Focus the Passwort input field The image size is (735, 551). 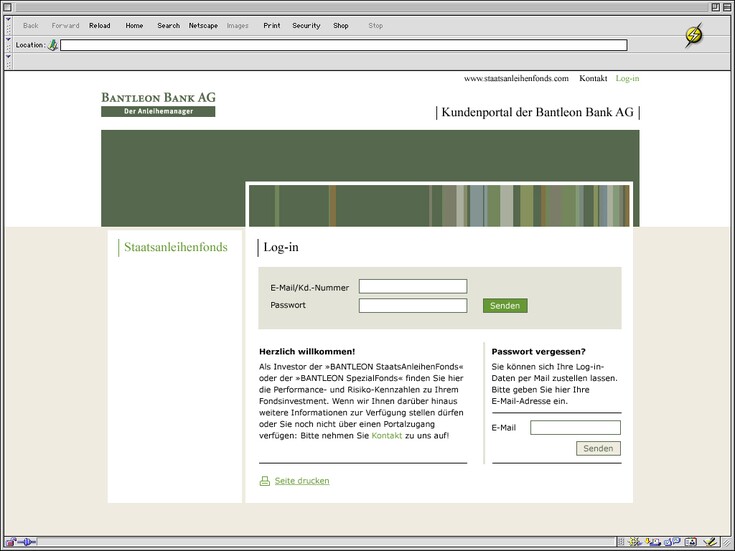(413, 305)
